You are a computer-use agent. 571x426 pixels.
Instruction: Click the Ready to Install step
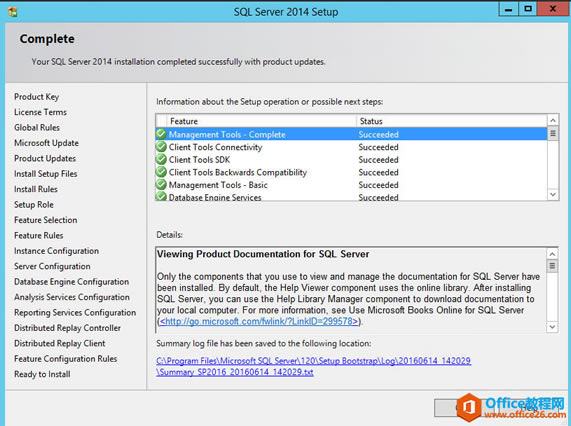42,374
